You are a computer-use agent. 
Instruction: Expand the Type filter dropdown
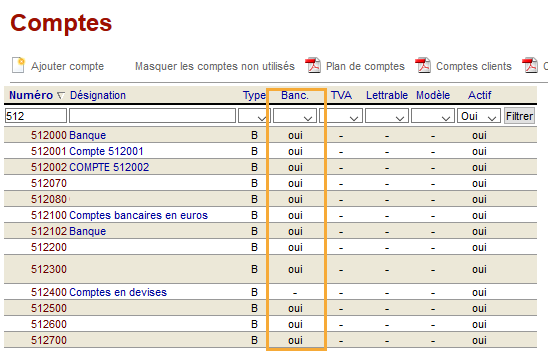click(x=254, y=116)
